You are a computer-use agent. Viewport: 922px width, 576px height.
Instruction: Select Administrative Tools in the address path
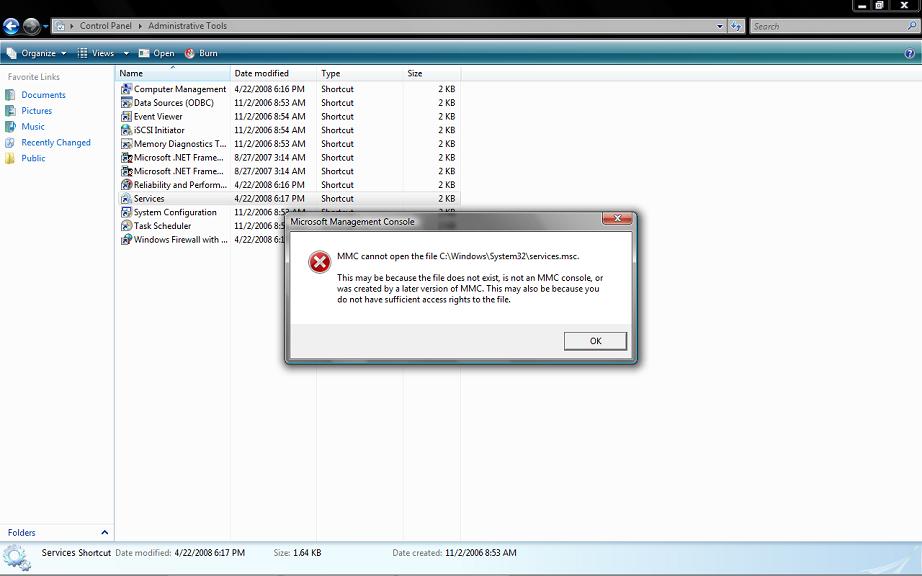[187, 26]
